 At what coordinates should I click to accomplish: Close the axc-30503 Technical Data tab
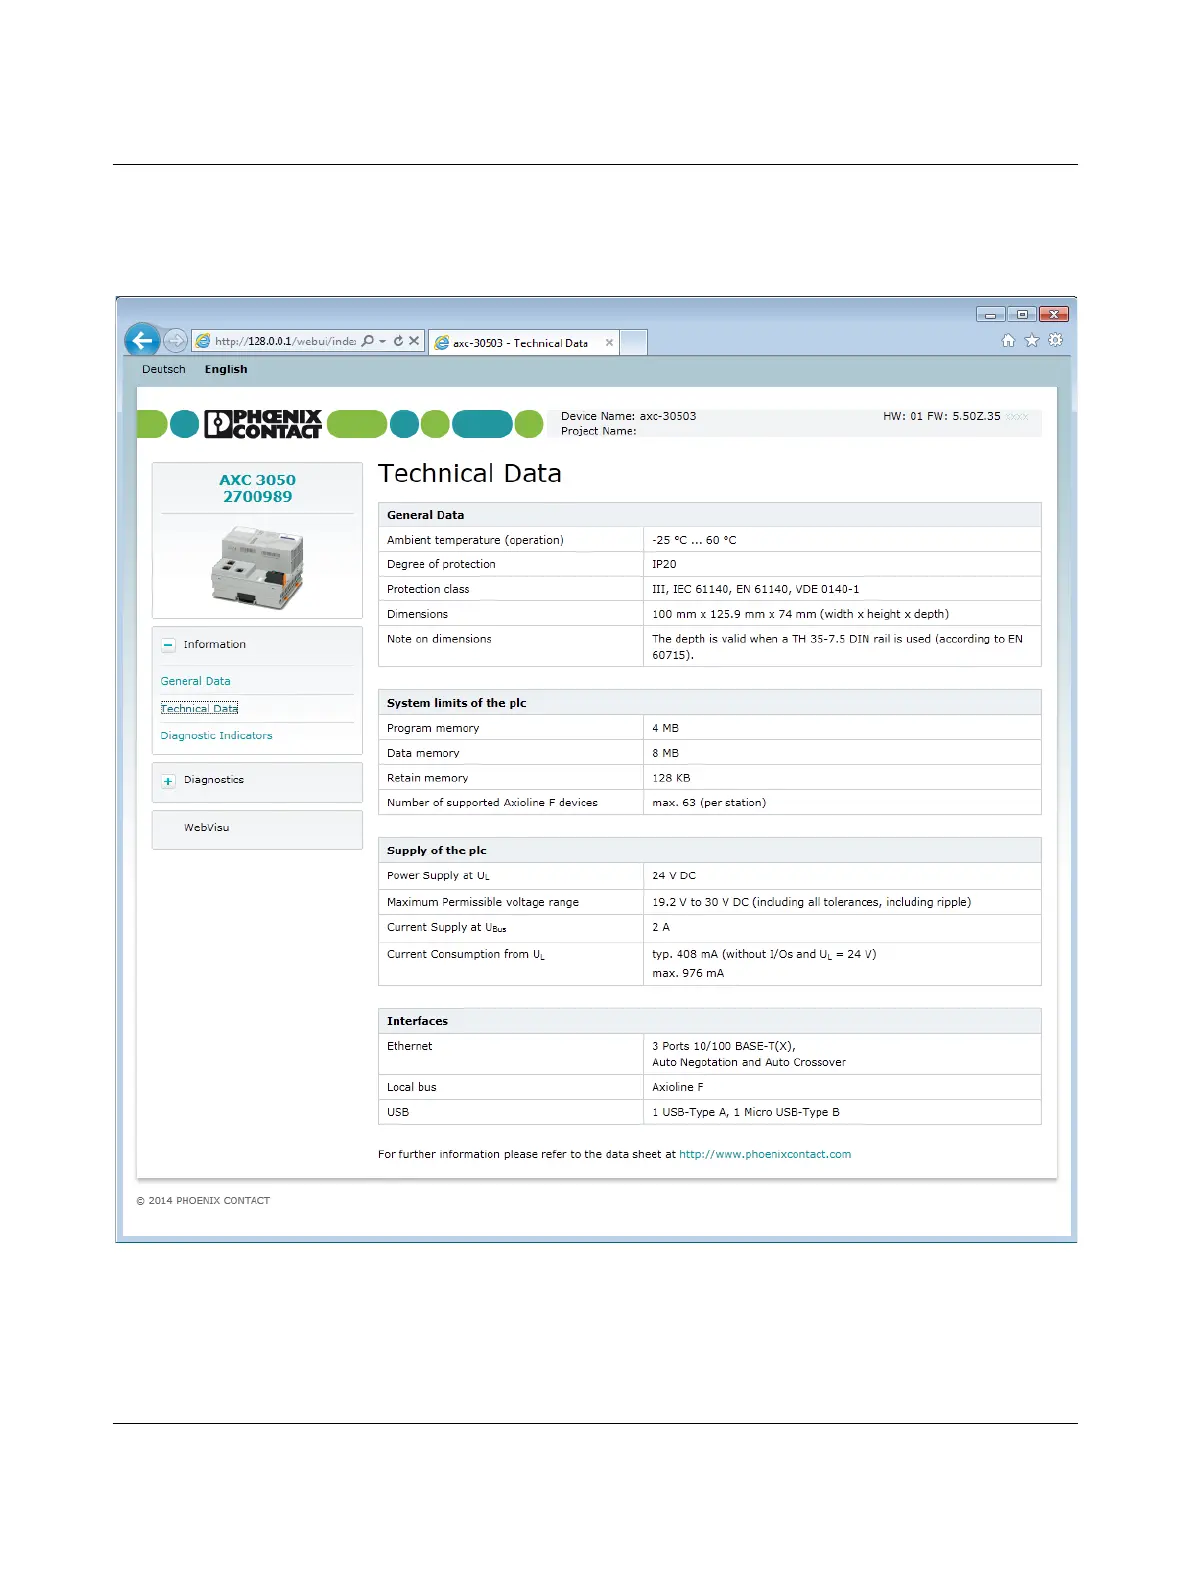609,343
